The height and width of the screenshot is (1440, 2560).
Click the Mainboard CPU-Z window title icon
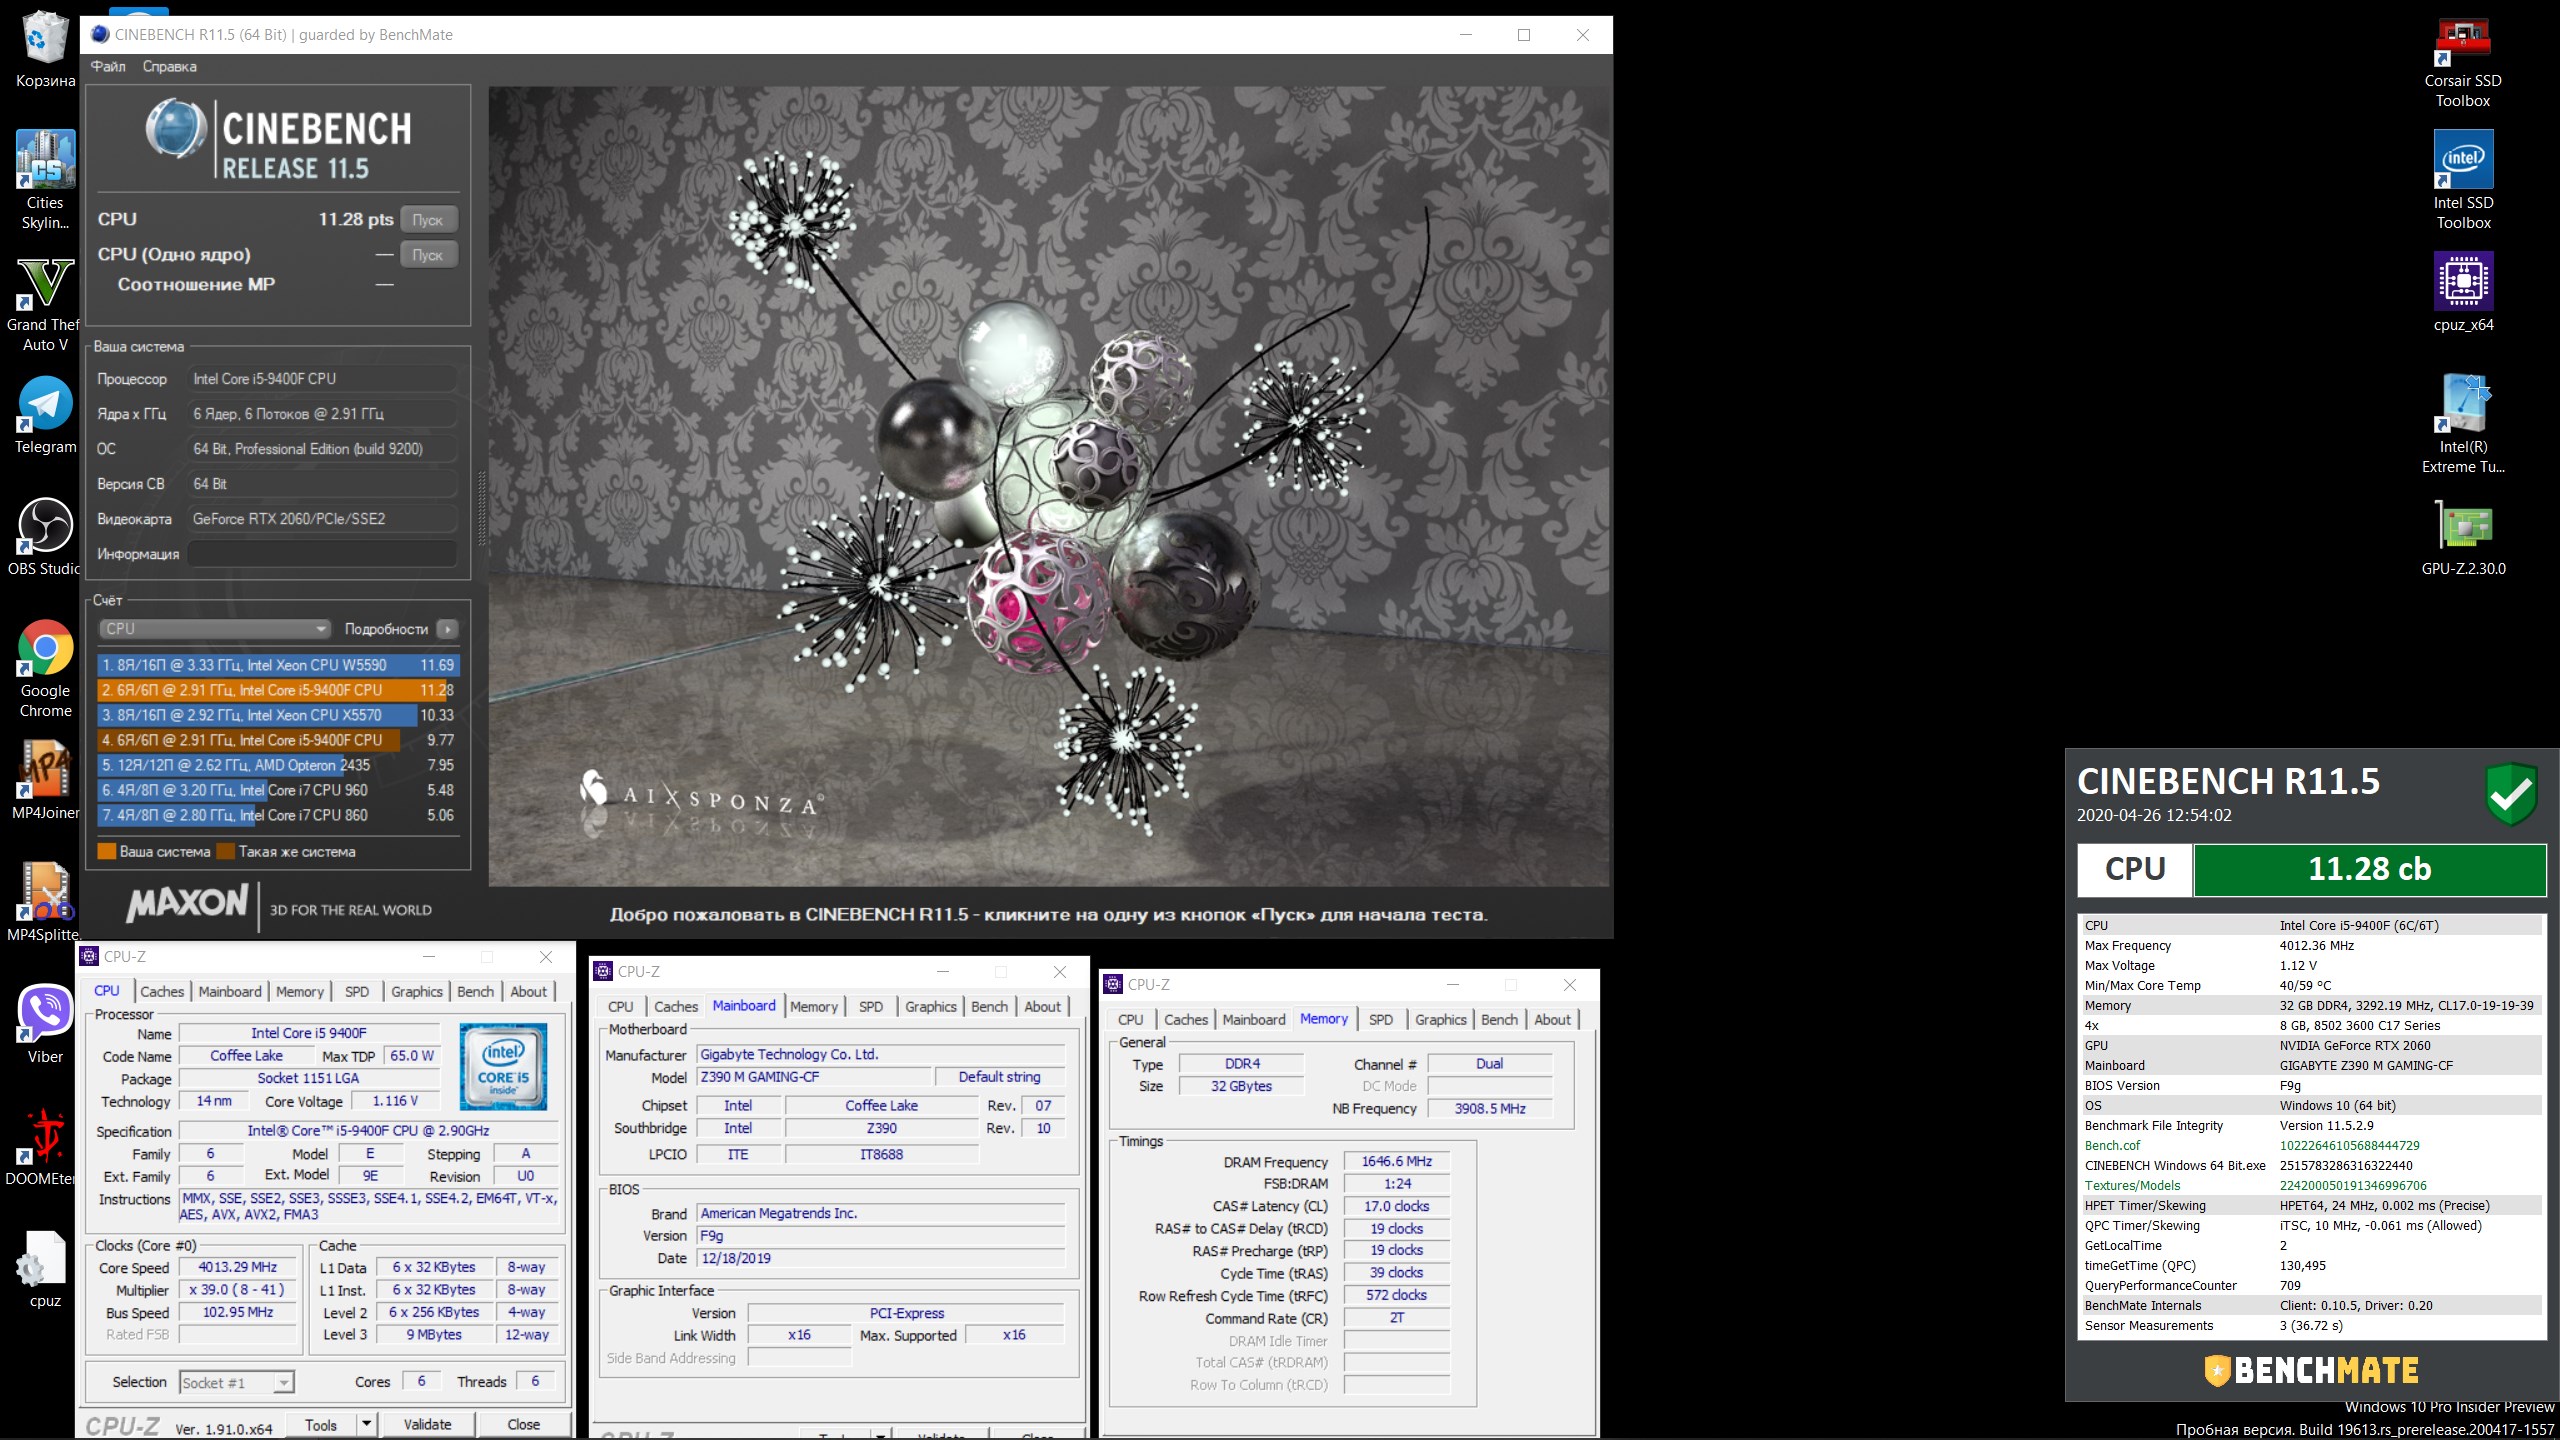coord(603,971)
